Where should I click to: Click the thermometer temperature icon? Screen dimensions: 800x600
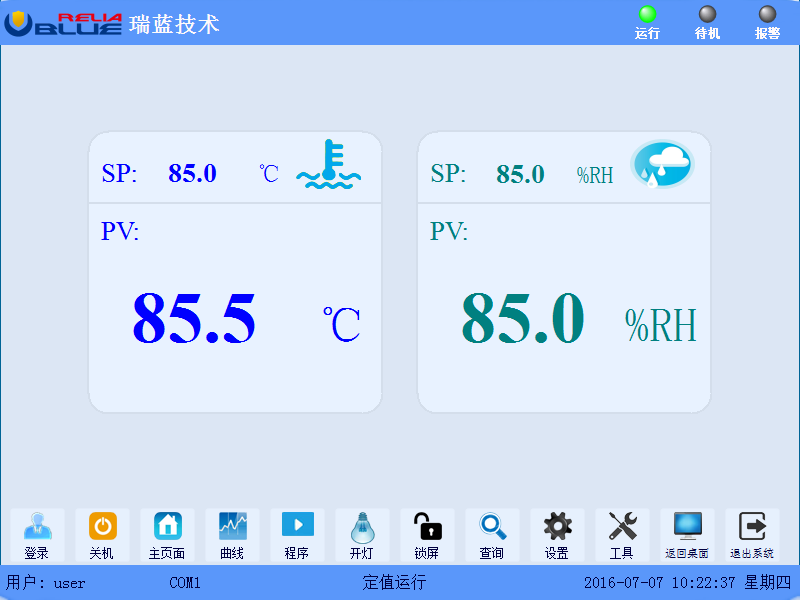pyautogui.click(x=329, y=164)
